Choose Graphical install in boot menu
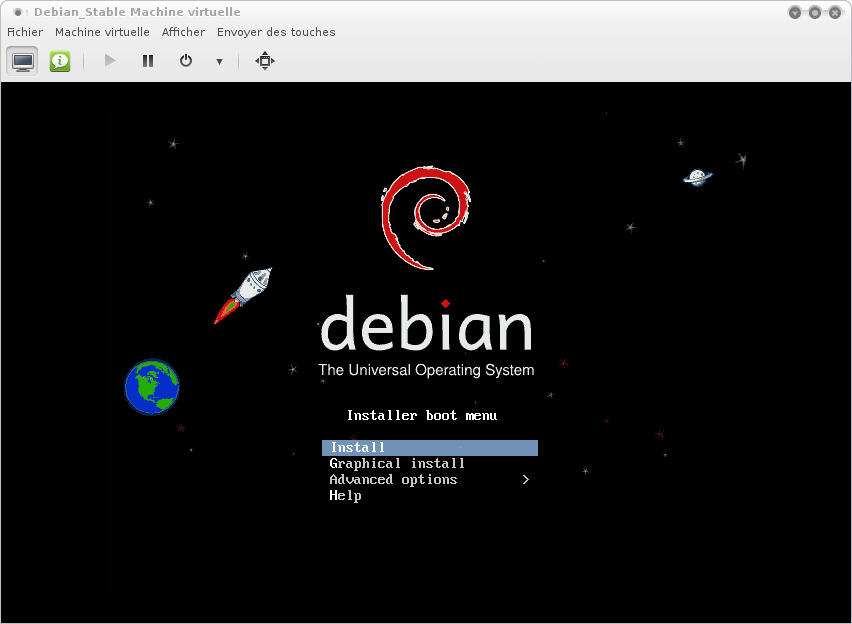The height and width of the screenshot is (624, 852). tap(397, 464)
